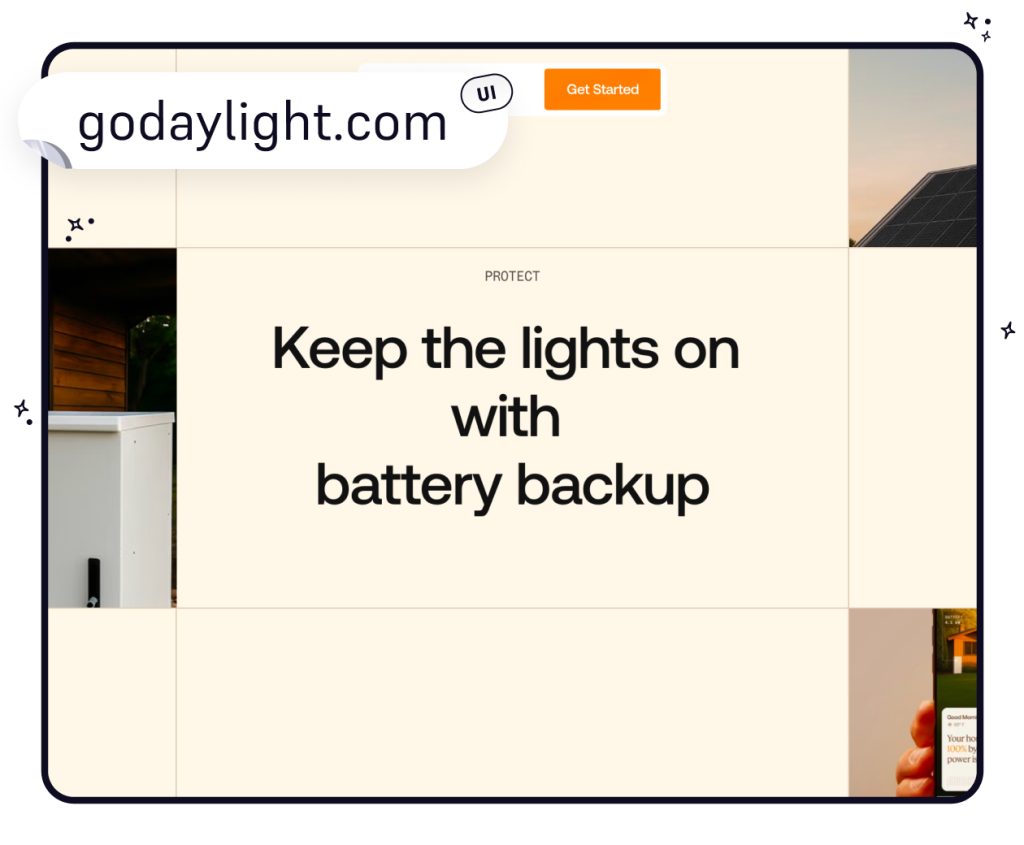The height and width of the screenshot is (845, 1024).
Task: Click the large sparkle icon at top-right corner
Action: (971, 20)
